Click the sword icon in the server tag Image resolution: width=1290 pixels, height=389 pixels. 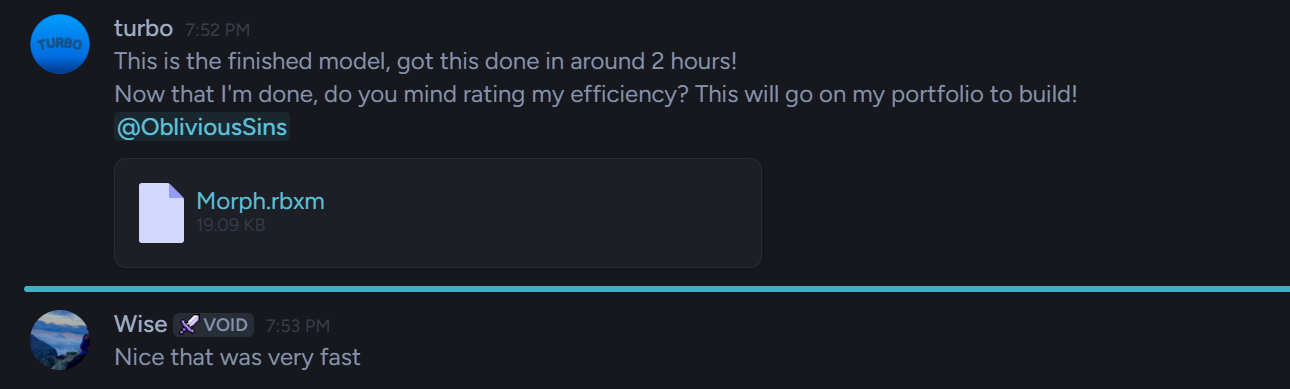click(x=188, y=325)
